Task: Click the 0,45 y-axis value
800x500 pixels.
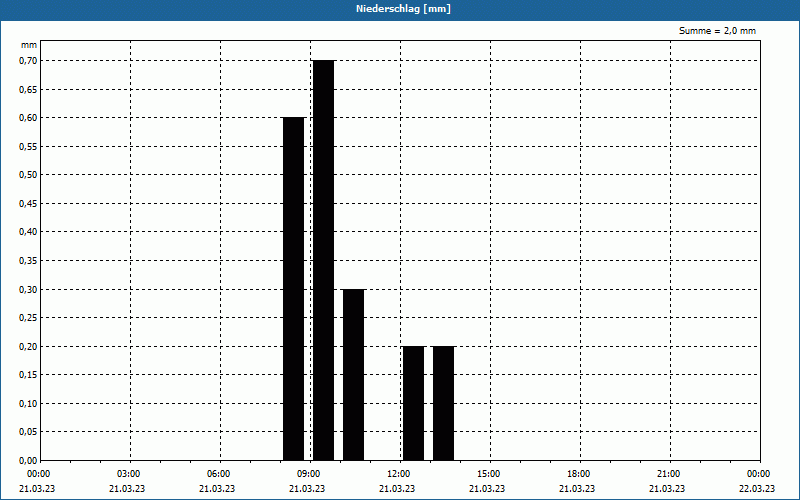Action: [28, 204]
